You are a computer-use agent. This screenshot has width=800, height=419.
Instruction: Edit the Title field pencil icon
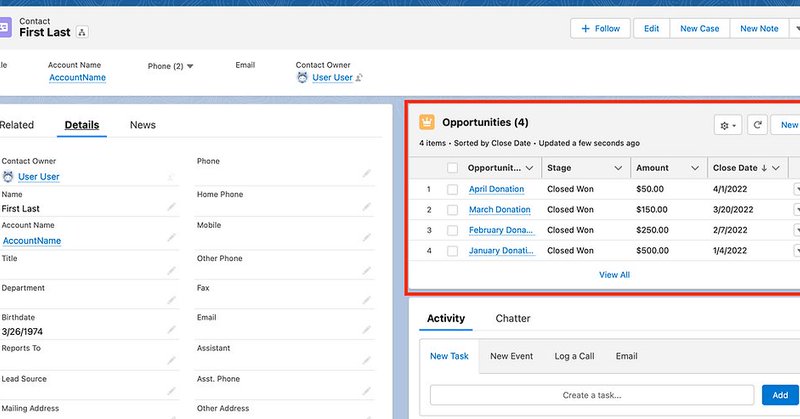171,270
